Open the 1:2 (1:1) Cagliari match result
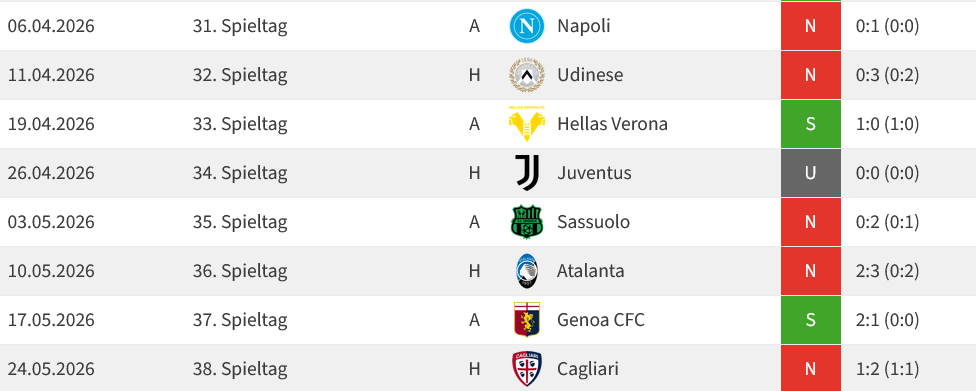 [x=888, y=369]
